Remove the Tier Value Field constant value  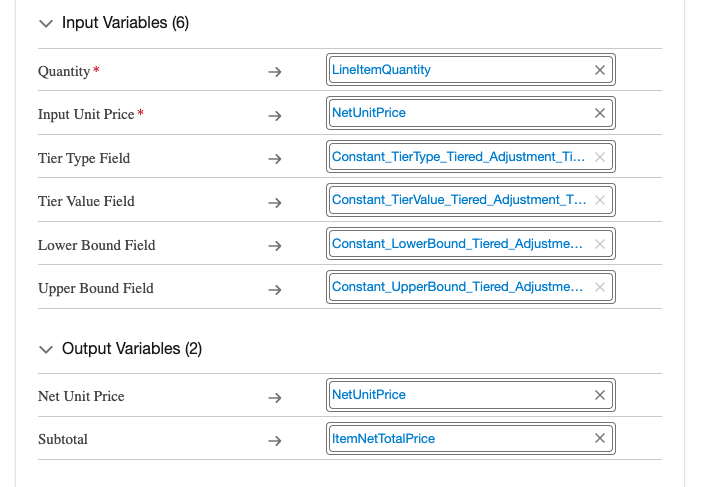pyautogui.click(x=600, y=200)
